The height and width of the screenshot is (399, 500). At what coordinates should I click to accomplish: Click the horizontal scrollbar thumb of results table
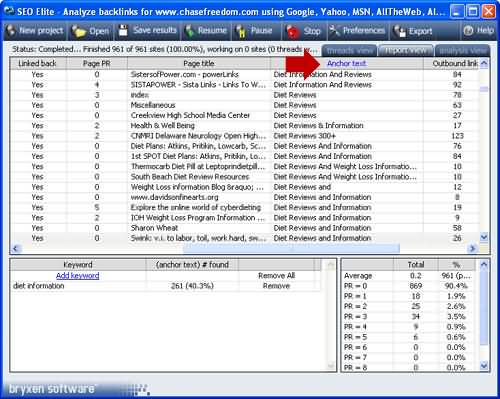(x=291, y=248)
